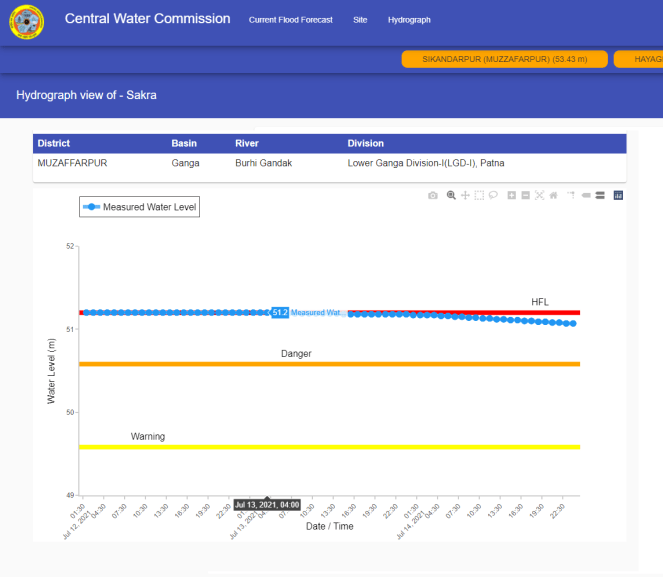Open the Hydrograph menu item
The width and height of the screenshot is (663, 577).
[x=409, y=20]
